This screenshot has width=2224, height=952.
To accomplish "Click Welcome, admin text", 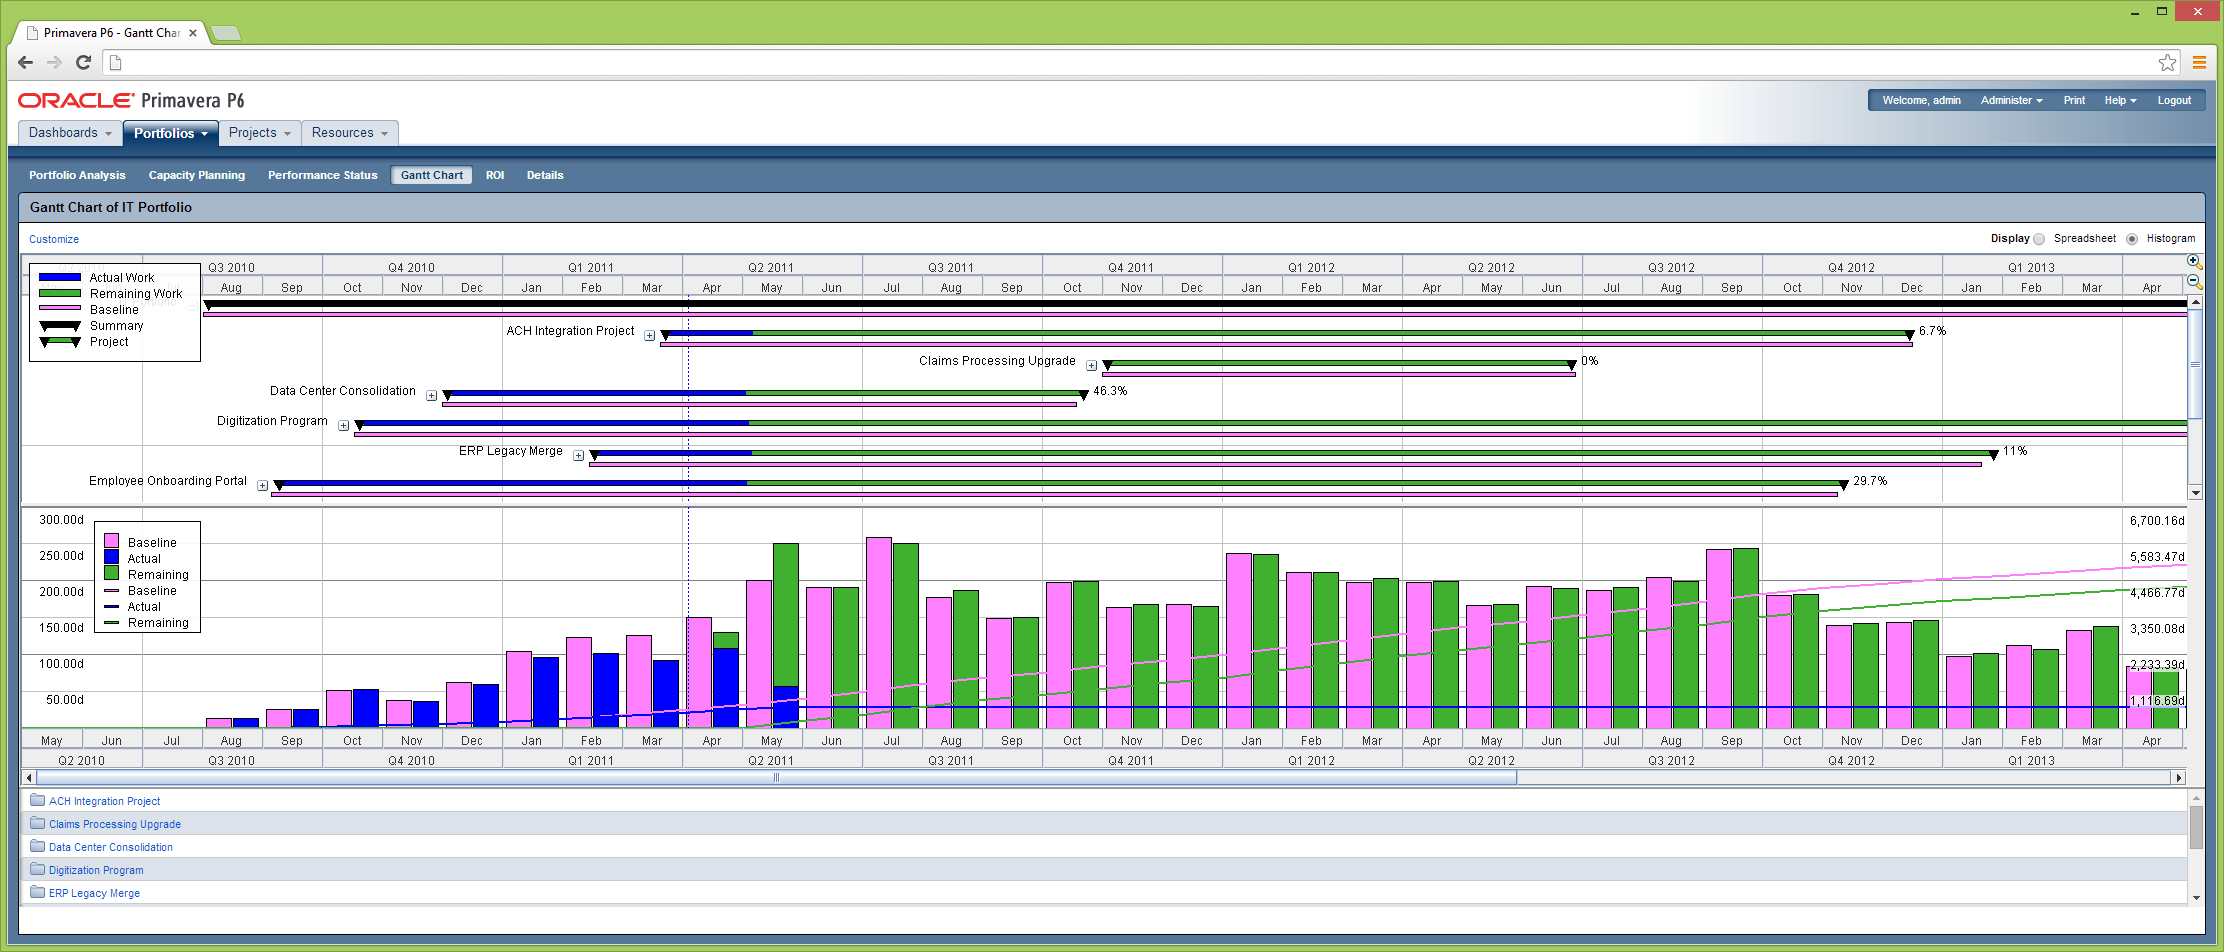I will pos(1921,100).
